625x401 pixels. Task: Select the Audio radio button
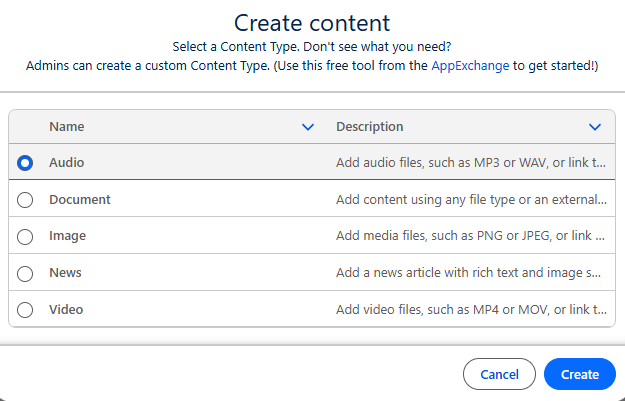25,163
